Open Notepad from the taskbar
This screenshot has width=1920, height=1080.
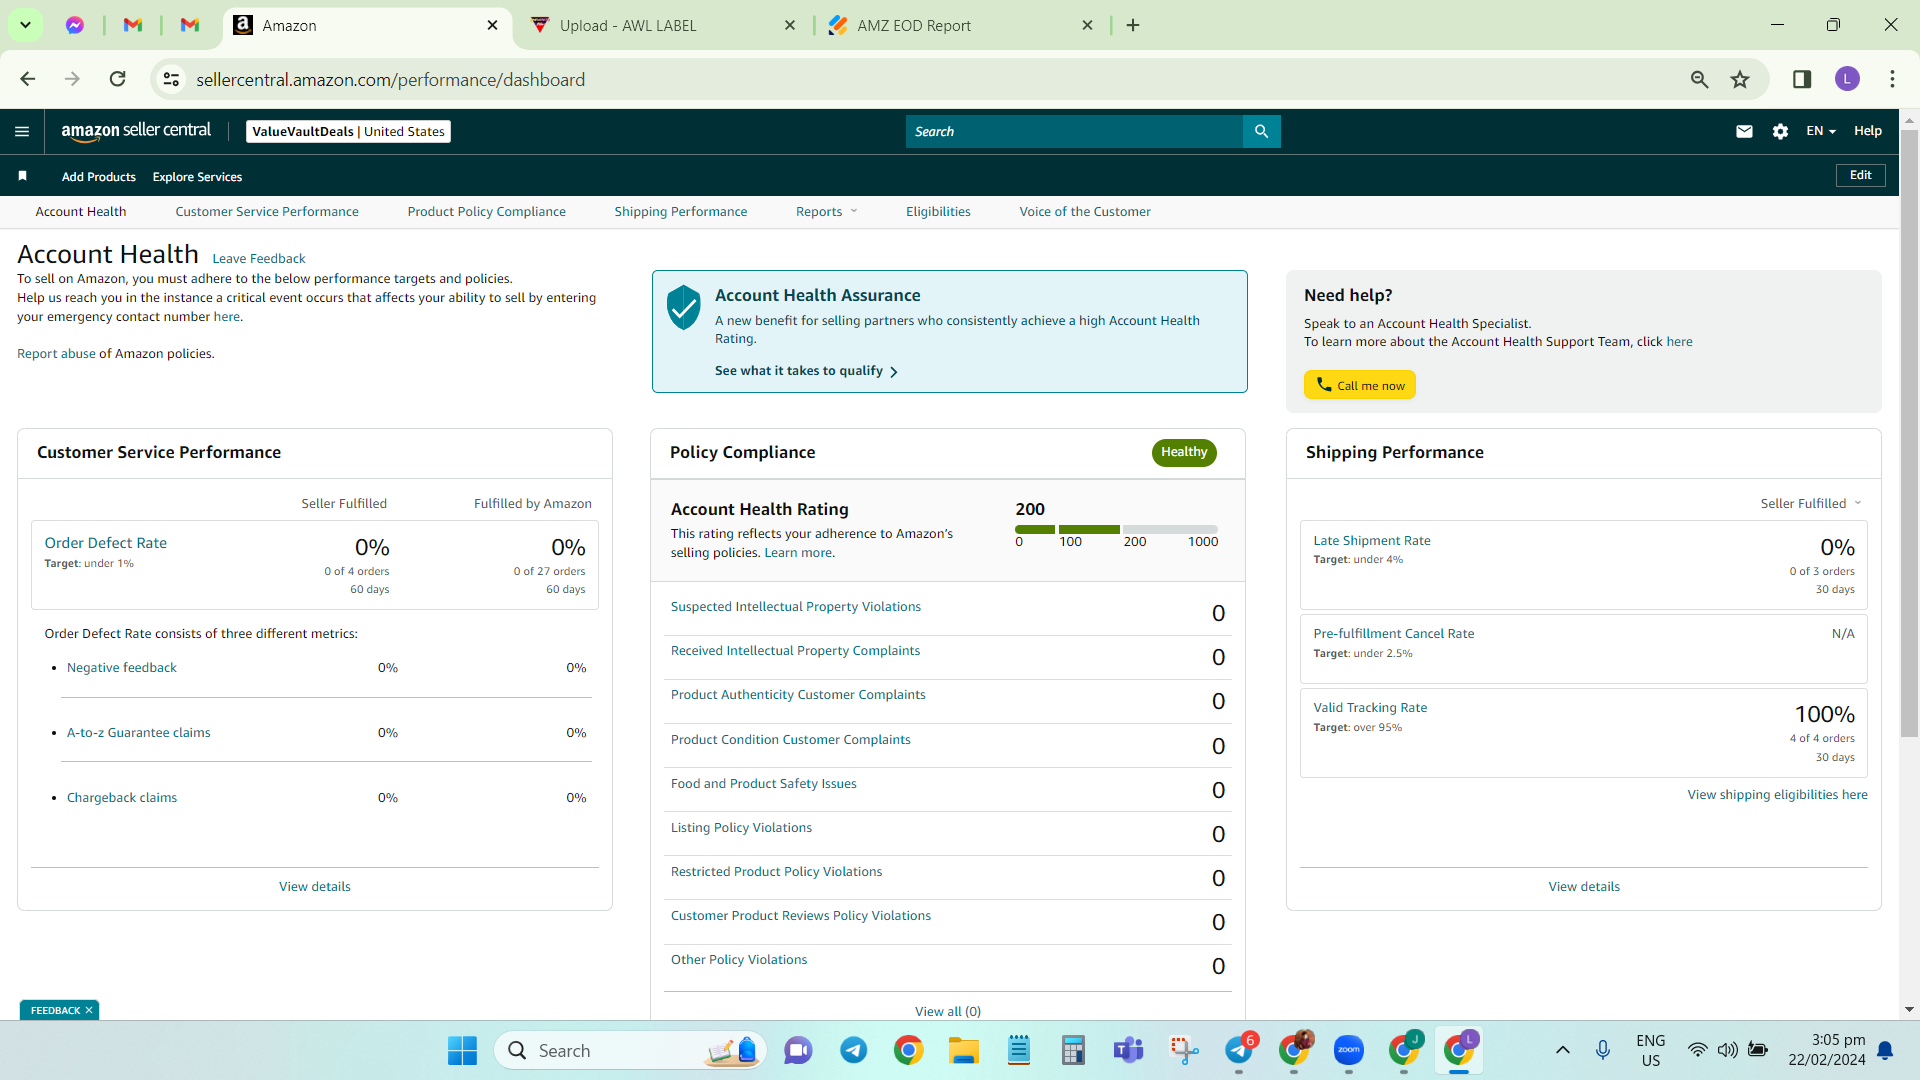(x=1019, y=1050)
